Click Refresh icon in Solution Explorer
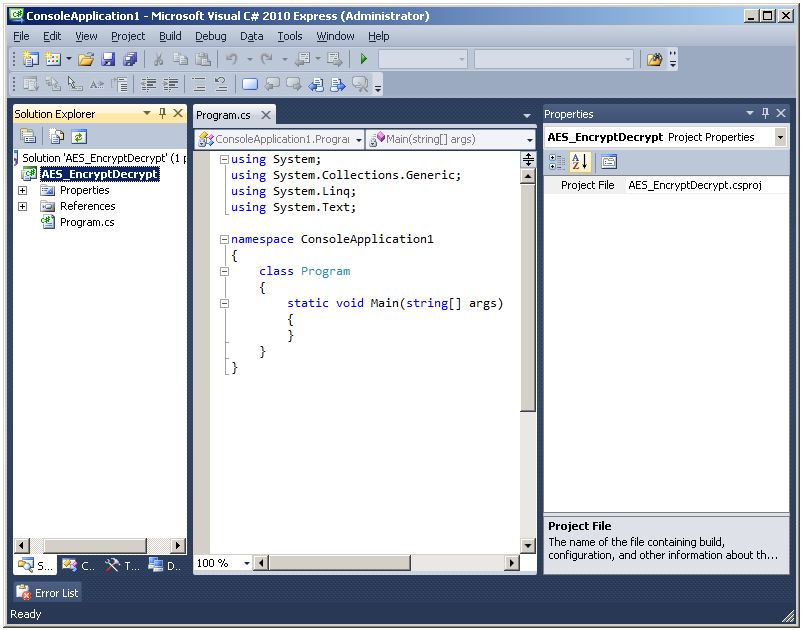 (x=78, y=136)
